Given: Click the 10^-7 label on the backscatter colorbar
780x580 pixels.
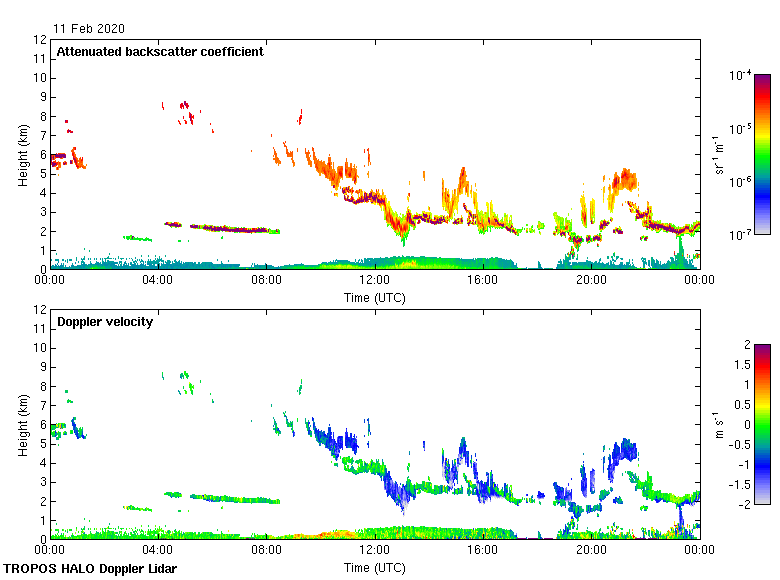Looking at the screenshot, I should point(740,235).
